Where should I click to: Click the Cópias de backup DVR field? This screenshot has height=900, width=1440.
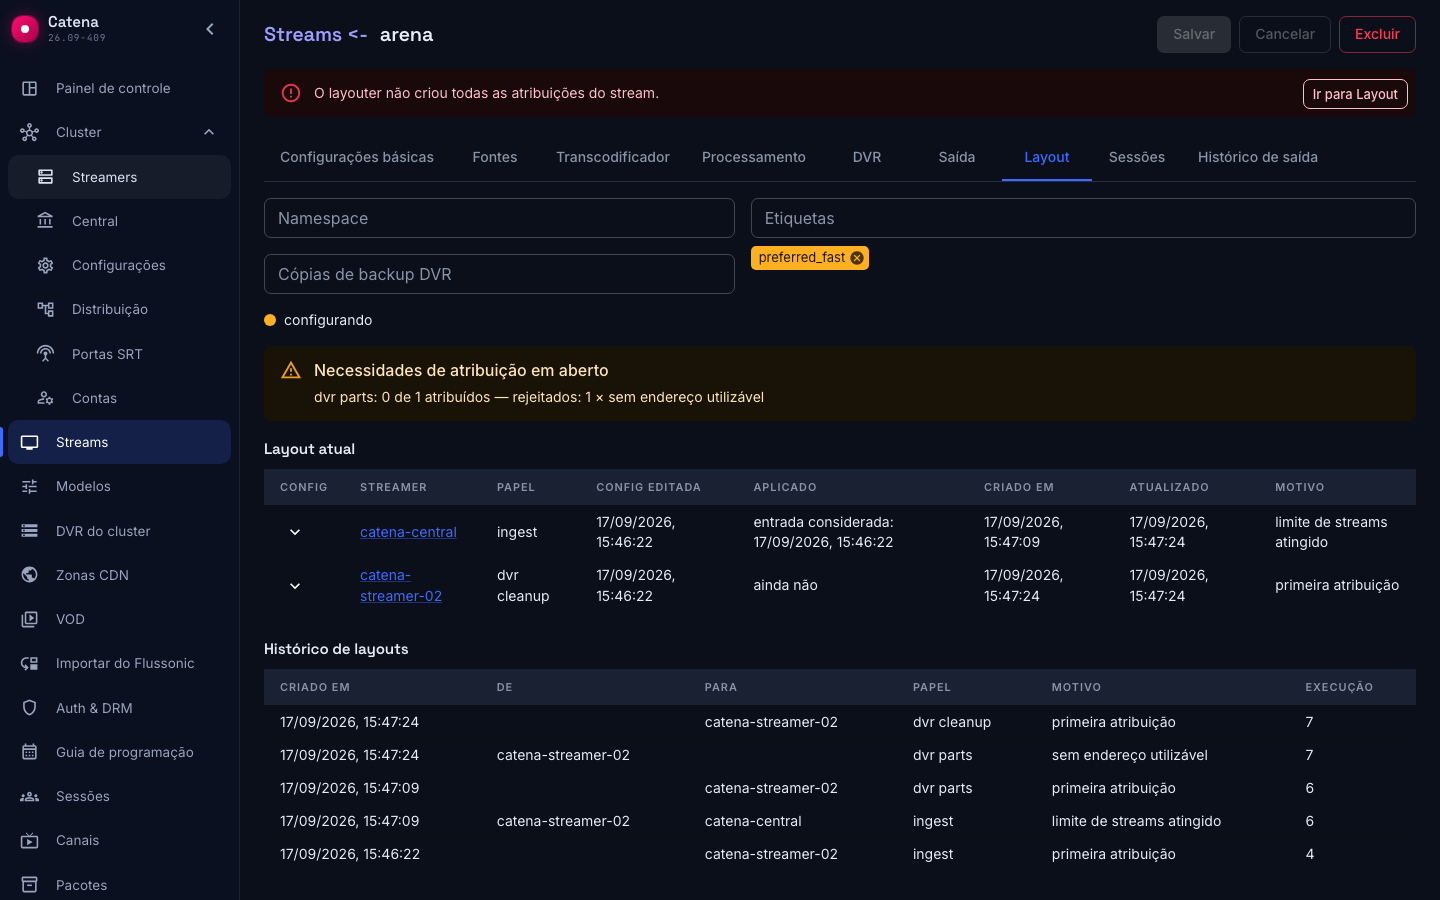pos(499,274)
